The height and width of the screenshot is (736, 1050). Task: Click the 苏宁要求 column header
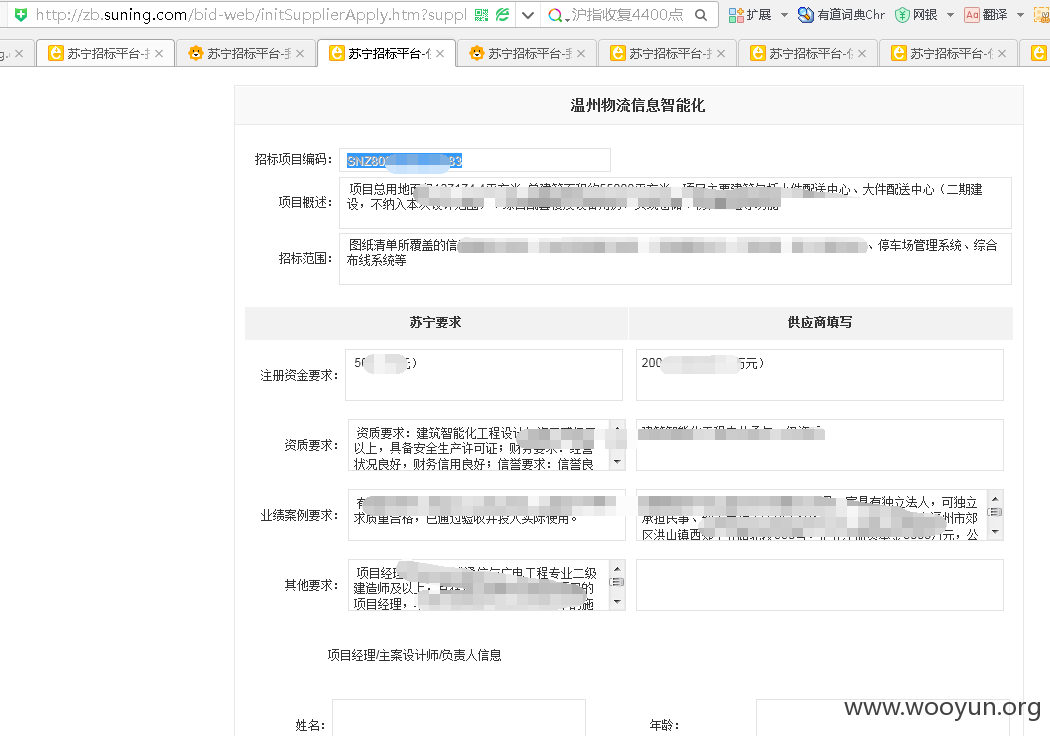(435, 322)
